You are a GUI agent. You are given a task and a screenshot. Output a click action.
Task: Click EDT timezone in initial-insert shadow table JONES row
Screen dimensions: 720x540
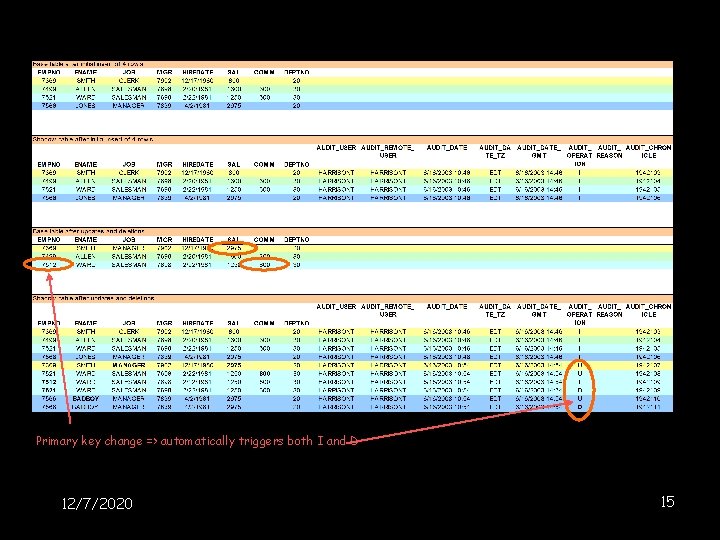point(495,198)
